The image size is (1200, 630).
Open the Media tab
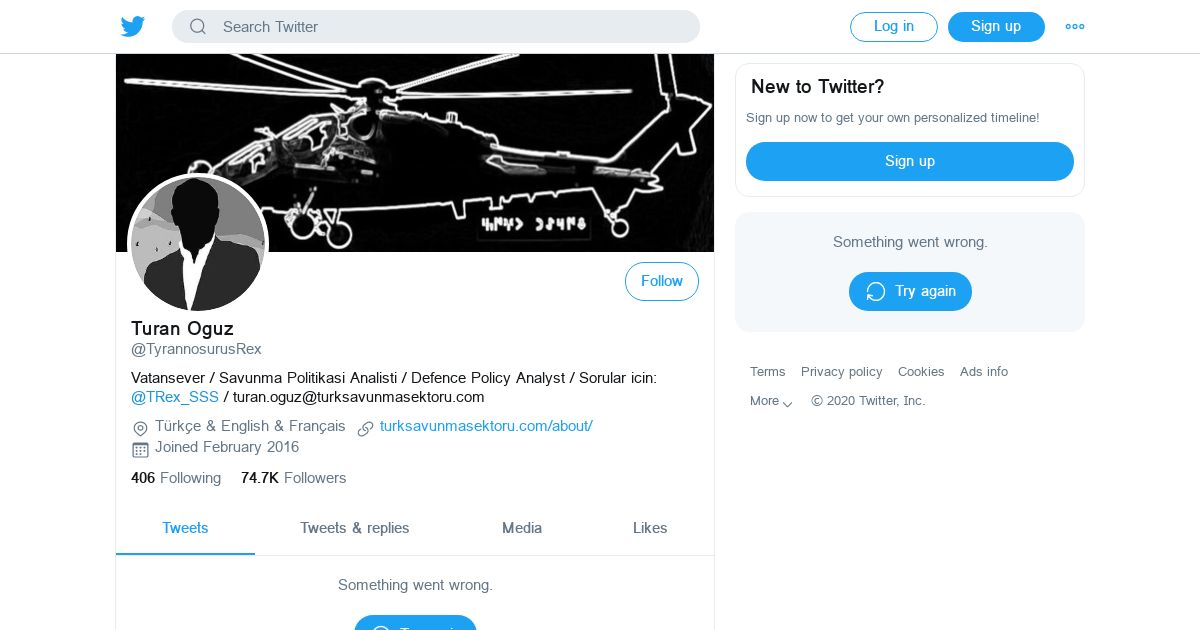coord(522,528)
